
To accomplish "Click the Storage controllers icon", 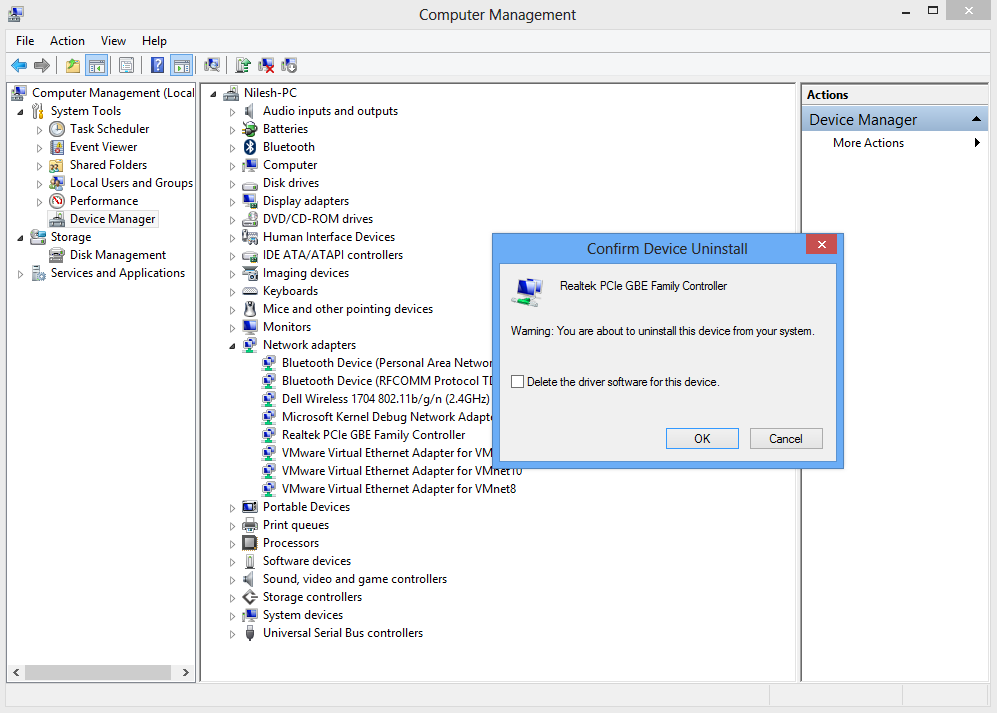I will coord(250,597).
